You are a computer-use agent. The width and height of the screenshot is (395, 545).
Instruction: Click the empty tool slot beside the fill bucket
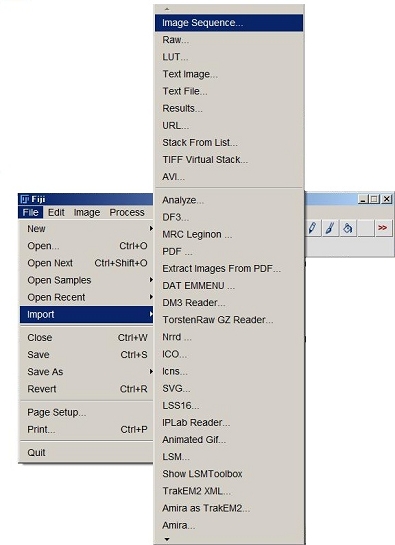pos(365,228)
